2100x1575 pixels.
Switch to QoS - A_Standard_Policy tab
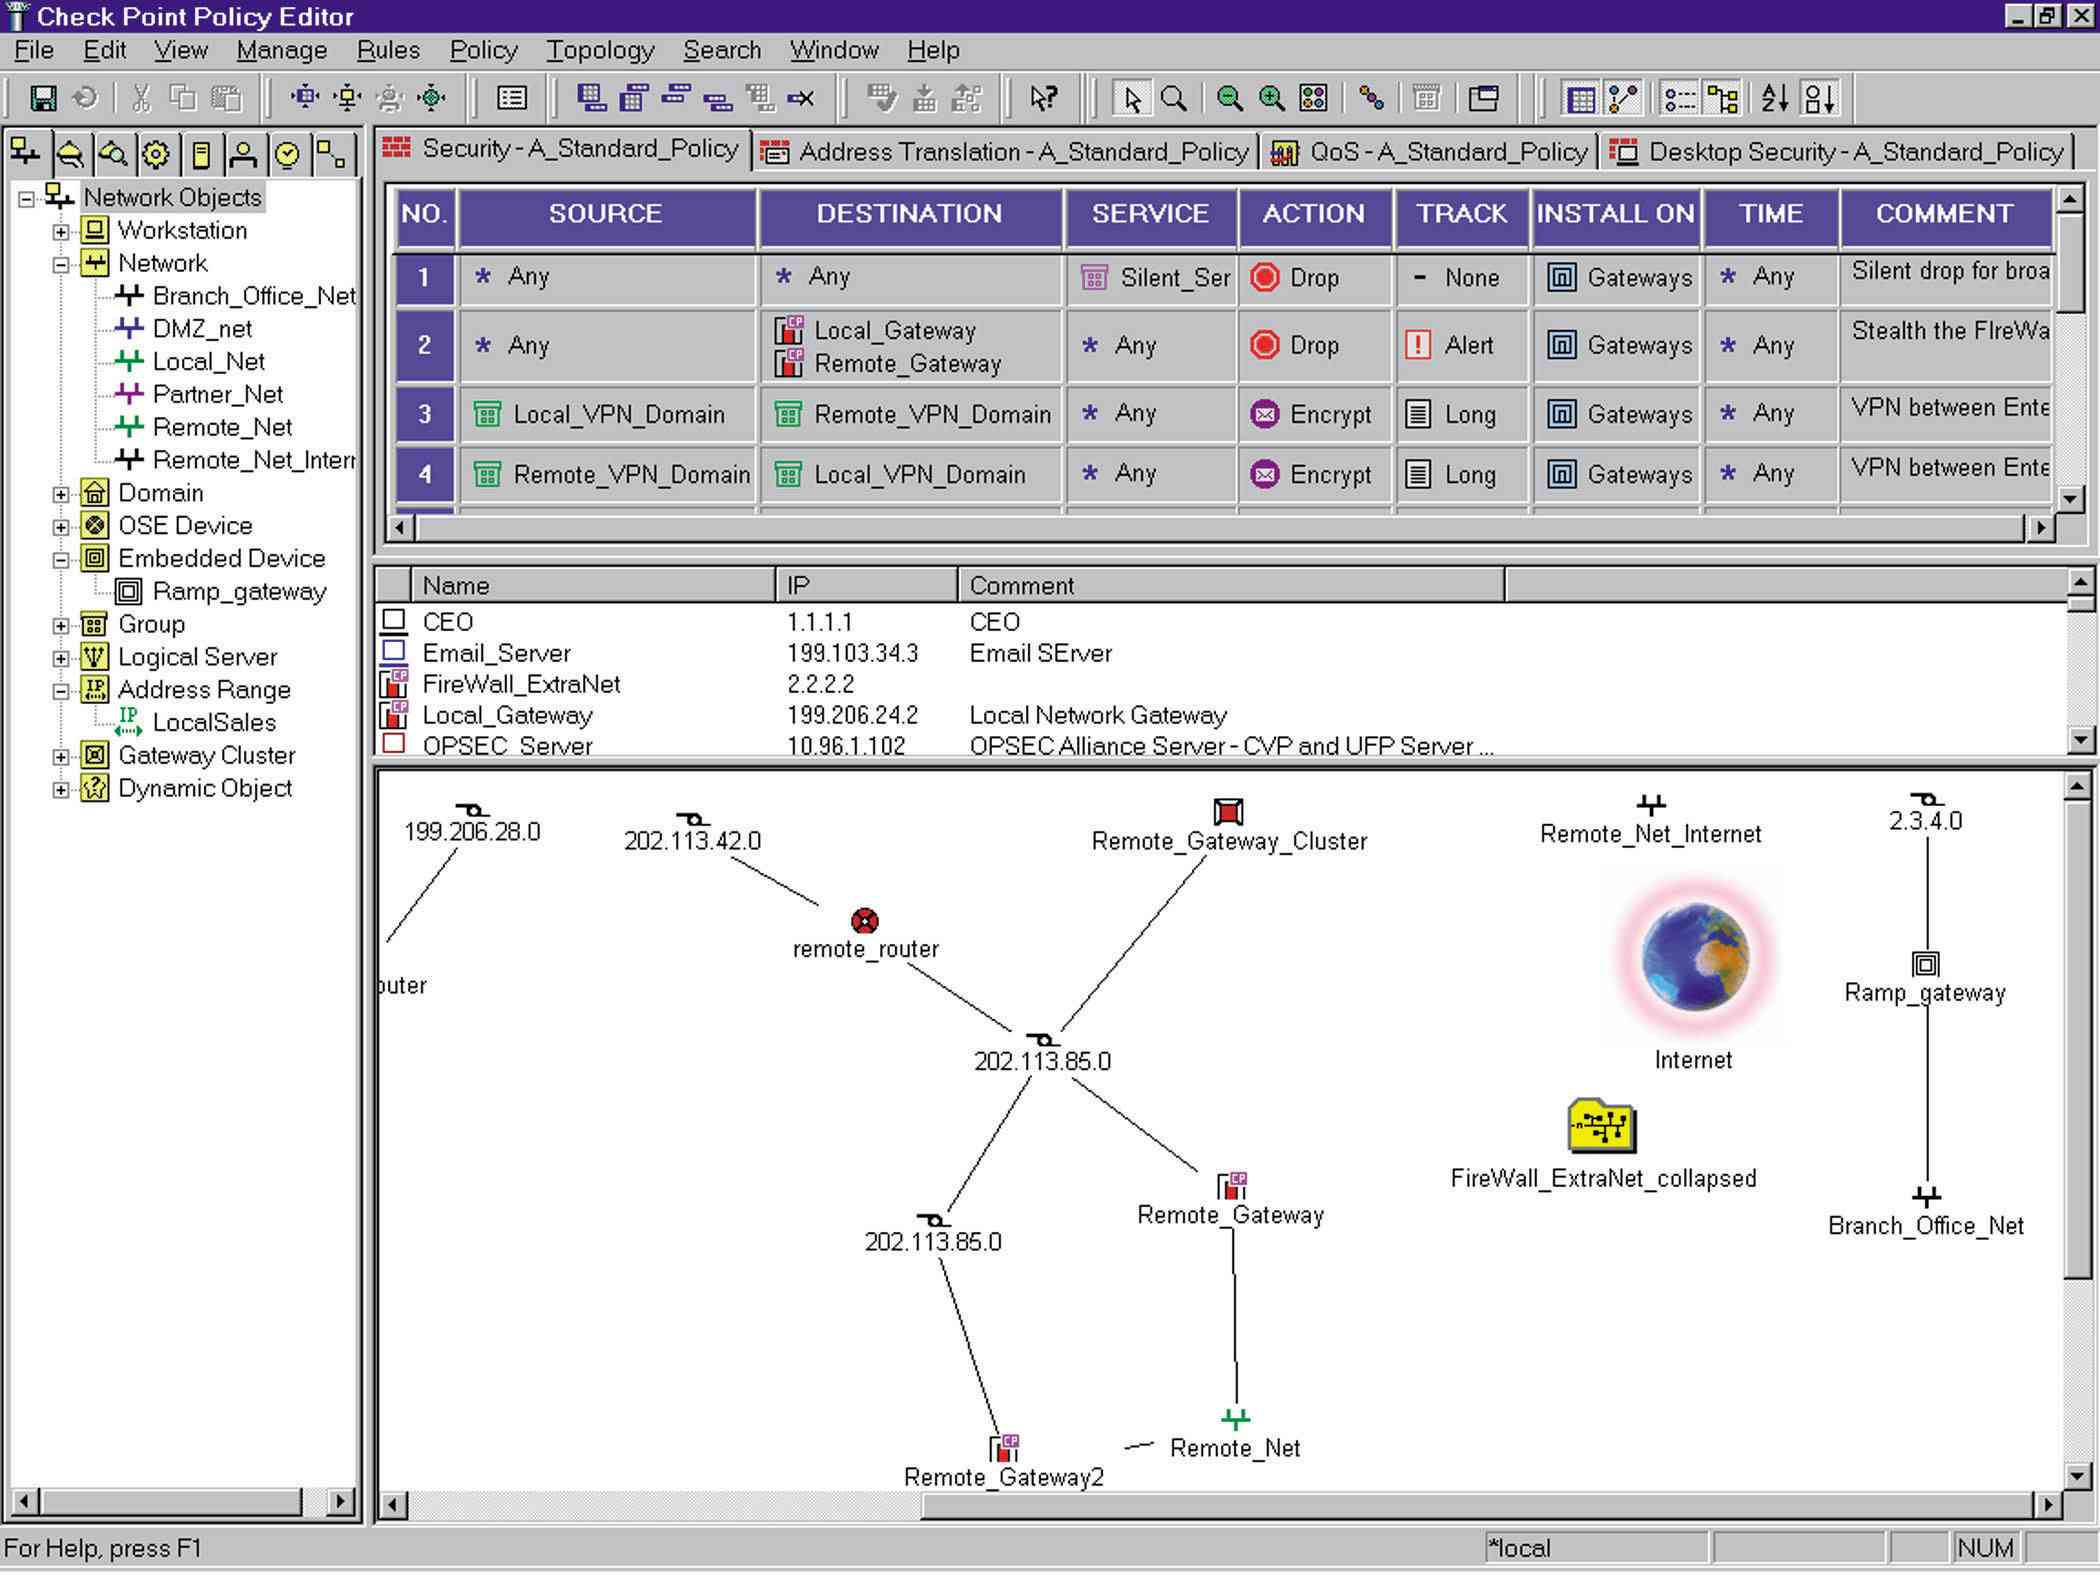click(1429, 152)
